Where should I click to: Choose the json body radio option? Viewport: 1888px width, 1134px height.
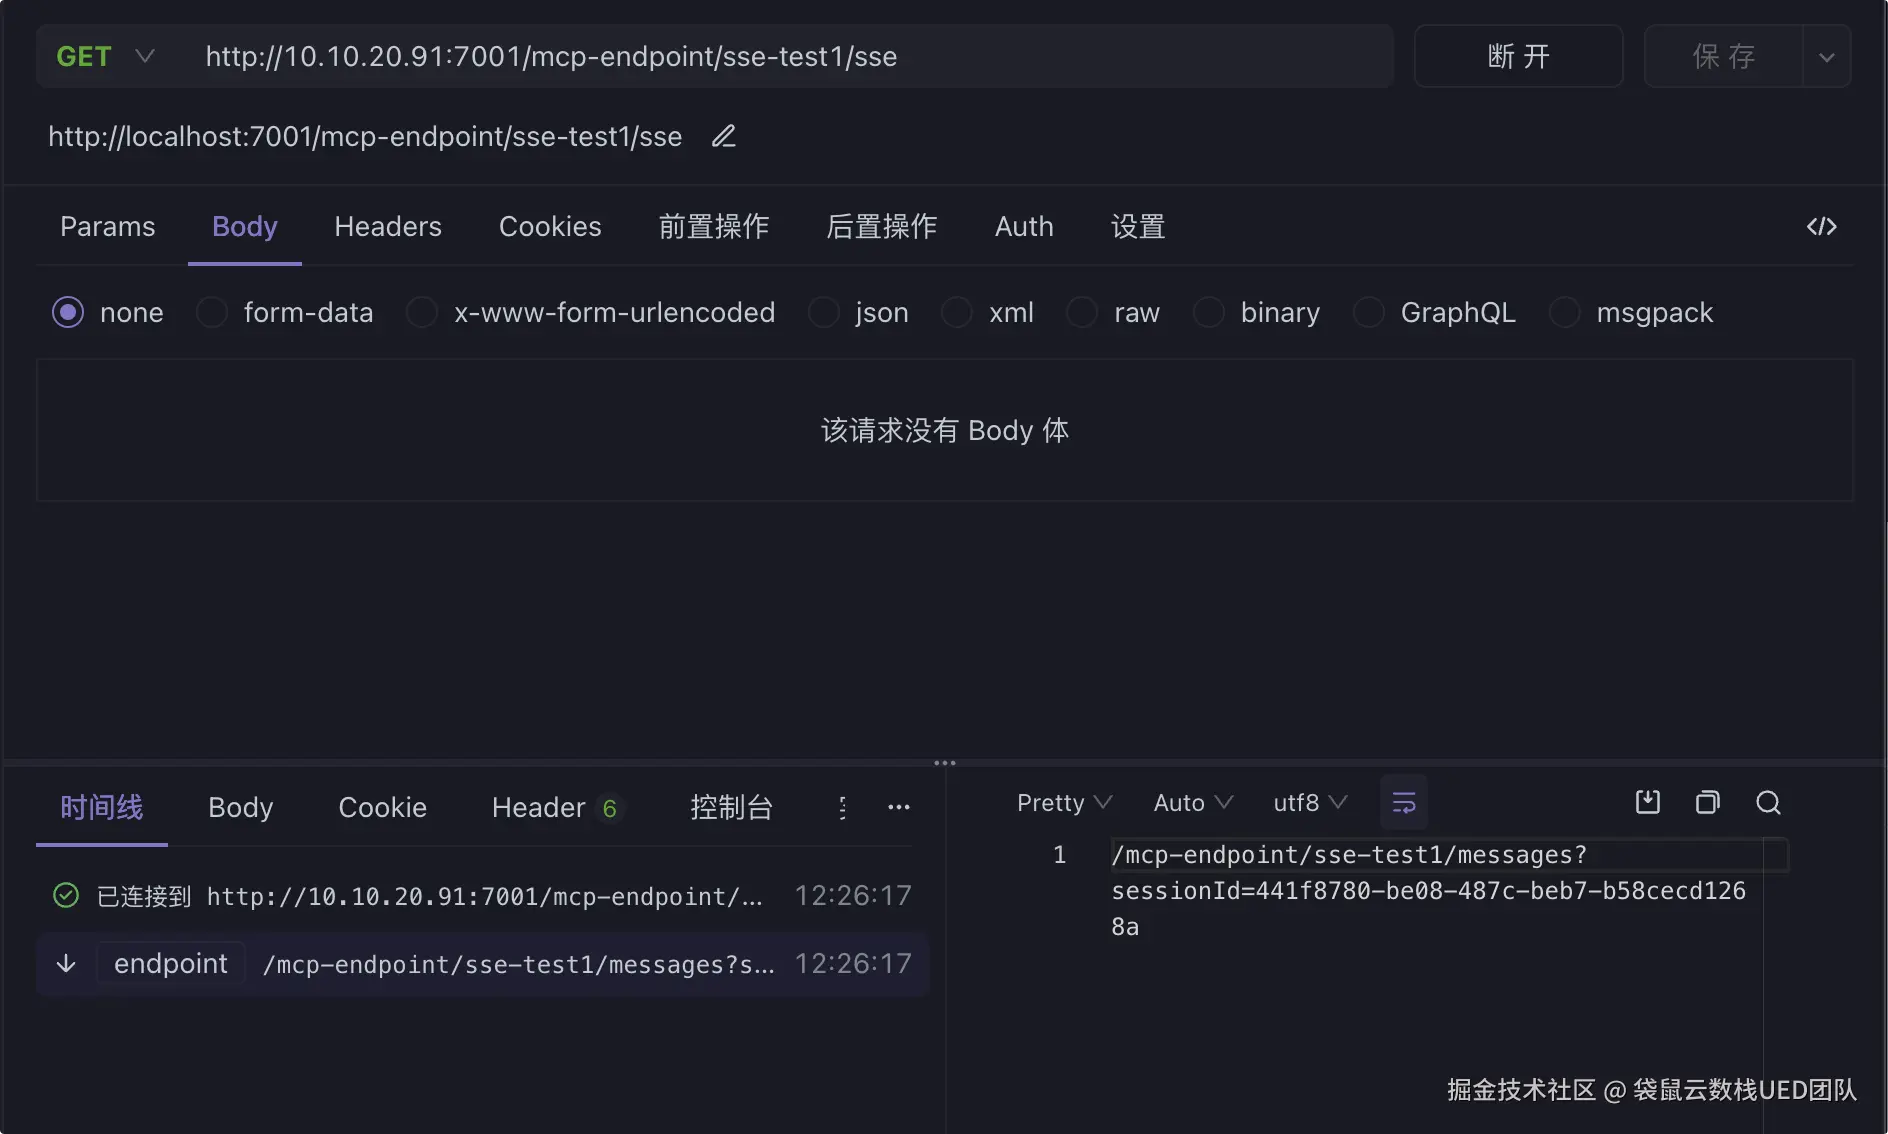pyautogui.click(x=824, y=313)
